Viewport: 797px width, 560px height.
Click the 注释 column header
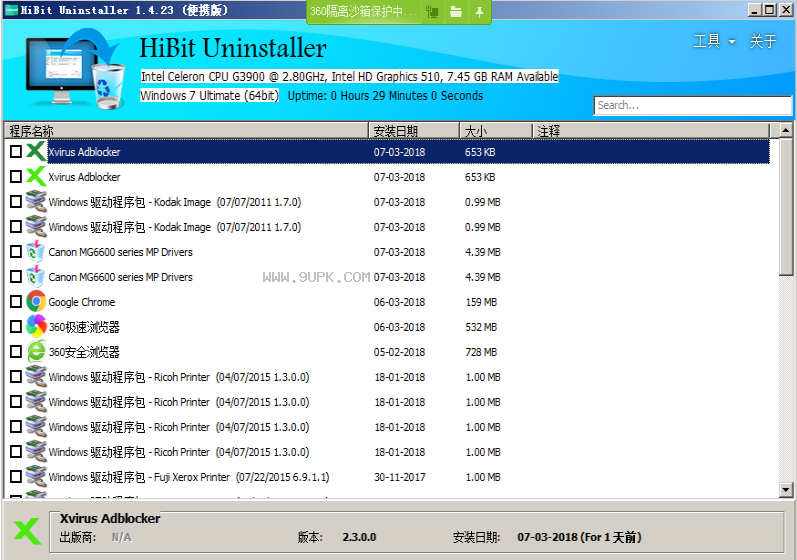pos(651,131)
